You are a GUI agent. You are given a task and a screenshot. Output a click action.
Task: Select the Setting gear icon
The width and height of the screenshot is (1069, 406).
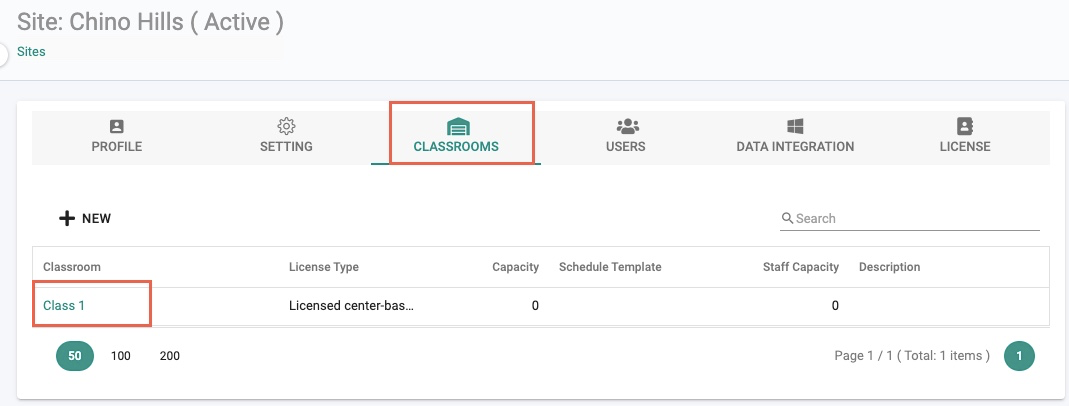pyautogui.click(x=286, y=126)
